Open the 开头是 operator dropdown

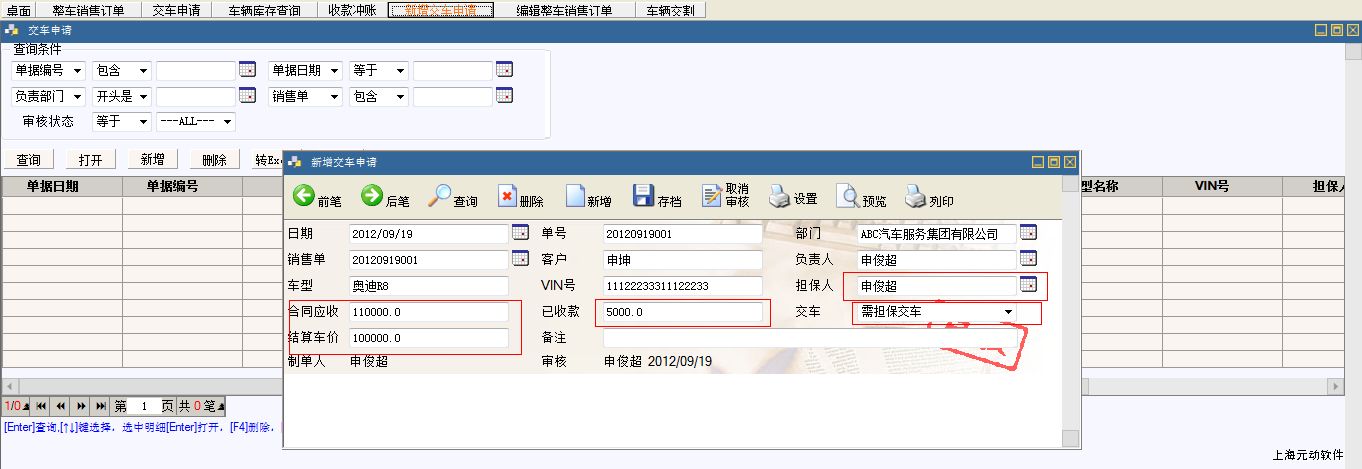click(x=143, y=97)
